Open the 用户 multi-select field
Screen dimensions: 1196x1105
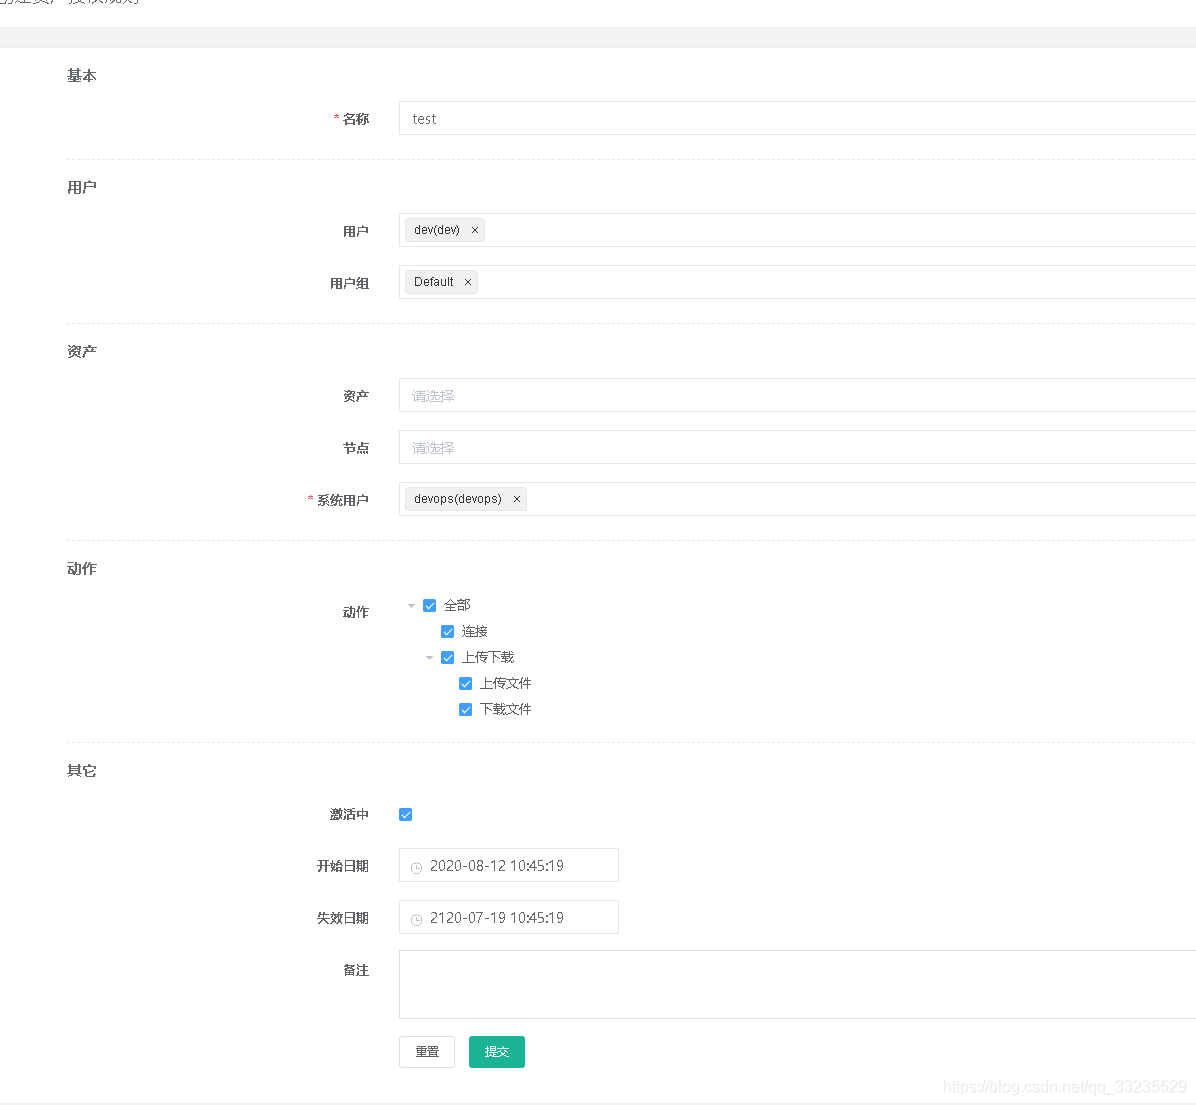[x=797, y=230]
